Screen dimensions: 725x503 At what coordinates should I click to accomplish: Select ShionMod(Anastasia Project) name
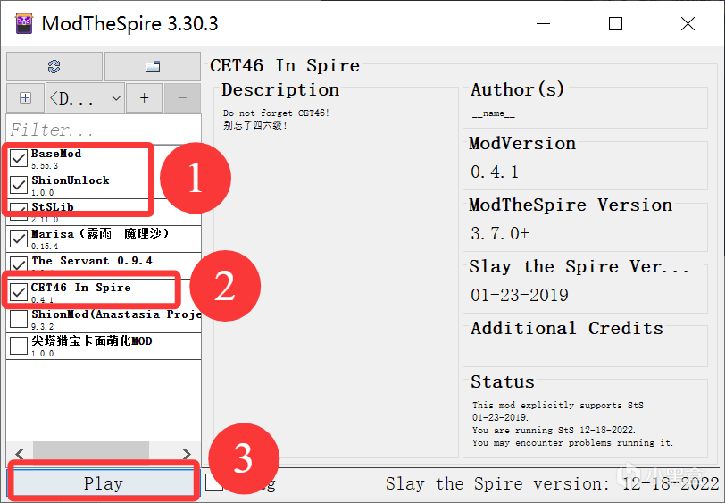pos(116,314)
